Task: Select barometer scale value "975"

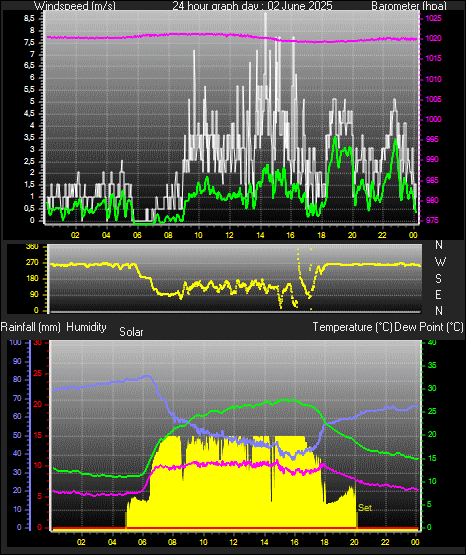Action: pyautogui.click(x=432, y=220)
